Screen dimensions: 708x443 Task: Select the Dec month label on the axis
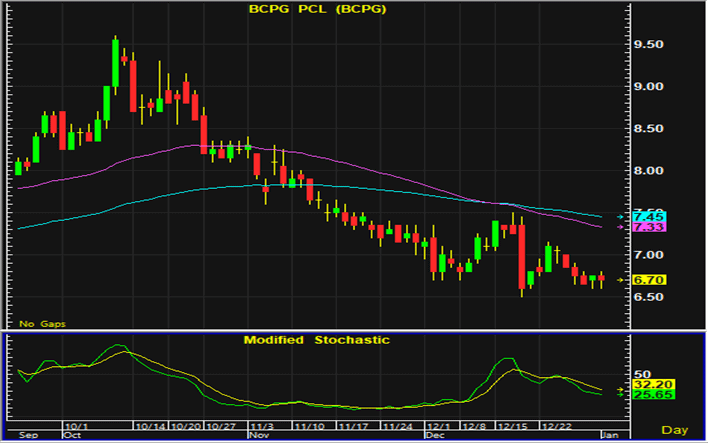coord(434,436)
